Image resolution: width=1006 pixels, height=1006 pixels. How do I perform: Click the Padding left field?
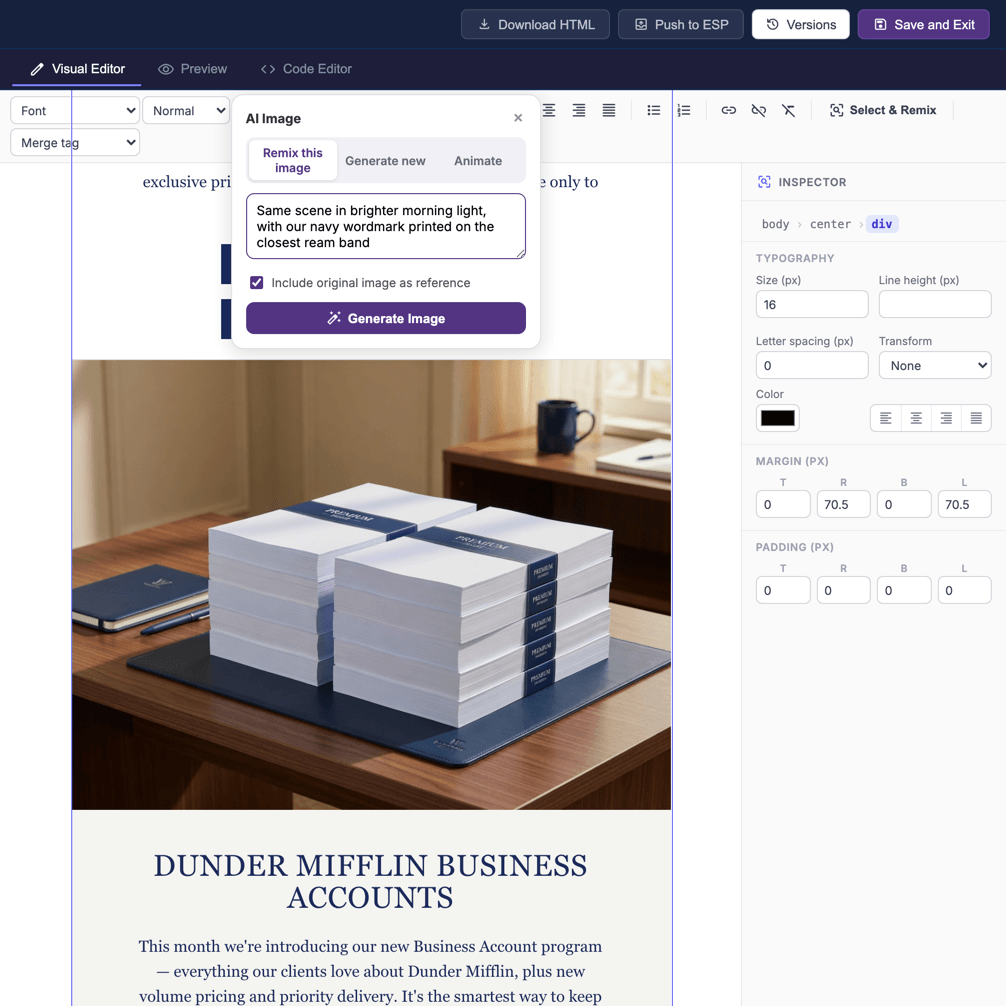964,590
